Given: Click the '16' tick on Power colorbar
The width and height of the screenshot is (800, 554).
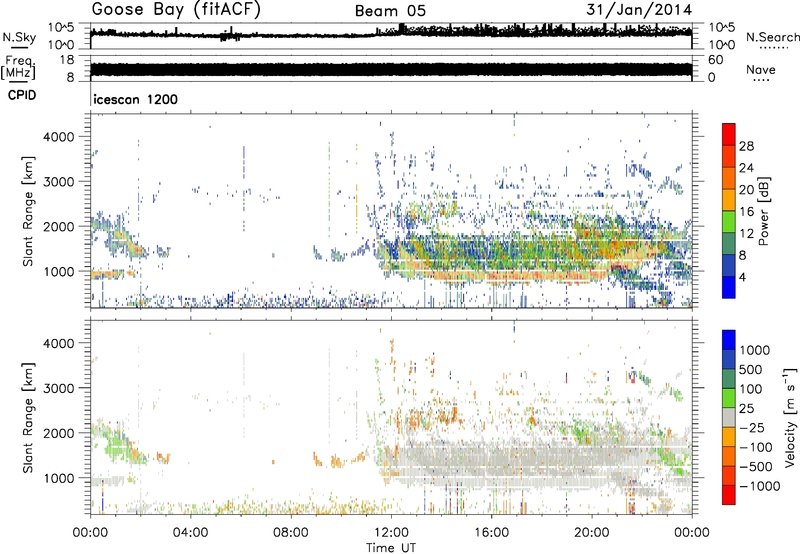Looking at the screenshot, I should [x=746, y=212].
